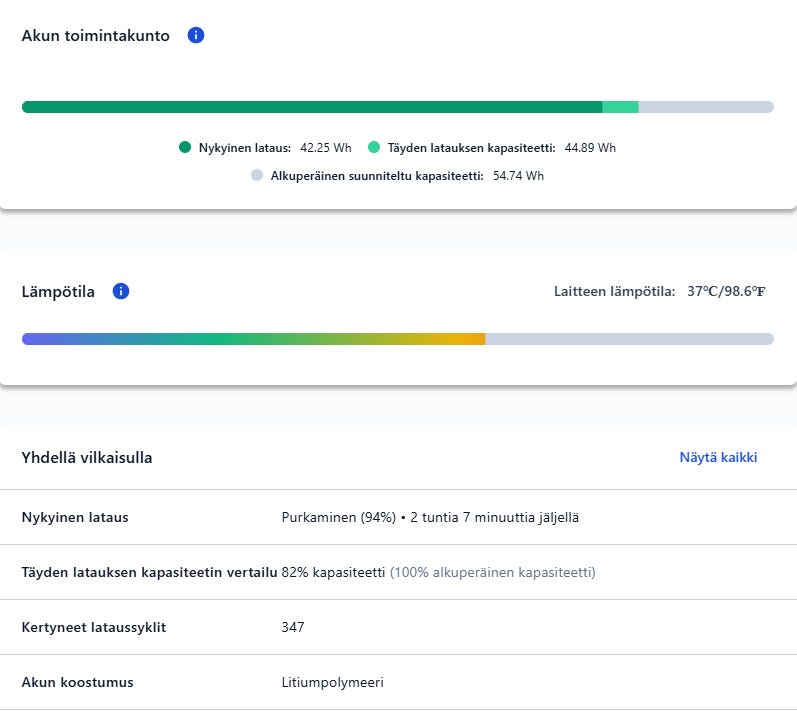Click the temperature gradient bar
The height and width of the screenshot is (723, 797).
(397, 339)
